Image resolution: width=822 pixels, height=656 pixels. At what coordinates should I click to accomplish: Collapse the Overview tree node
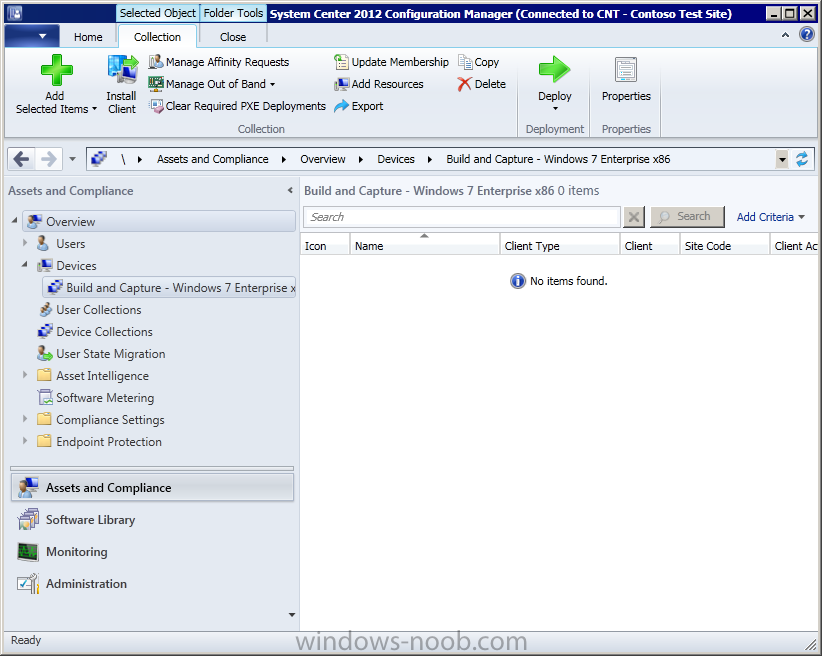14,221
